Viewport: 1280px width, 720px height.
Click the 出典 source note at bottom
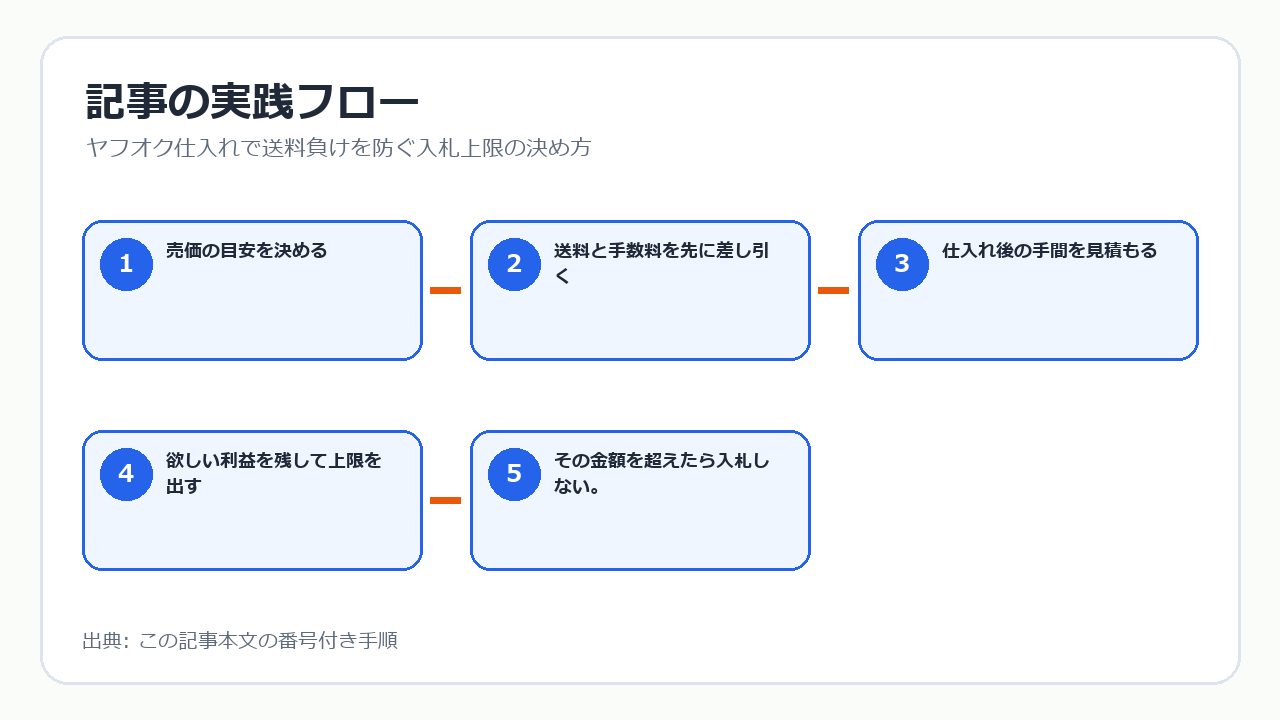[240, 641]
